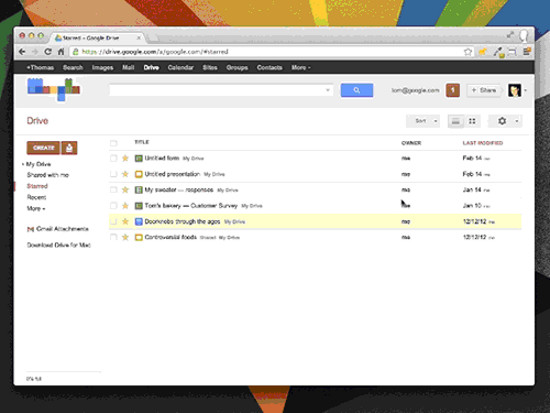Image resolution: width=550 pixels, height=413 pixels.
Task: Go to the browser home icon
Action: point(61,52)
